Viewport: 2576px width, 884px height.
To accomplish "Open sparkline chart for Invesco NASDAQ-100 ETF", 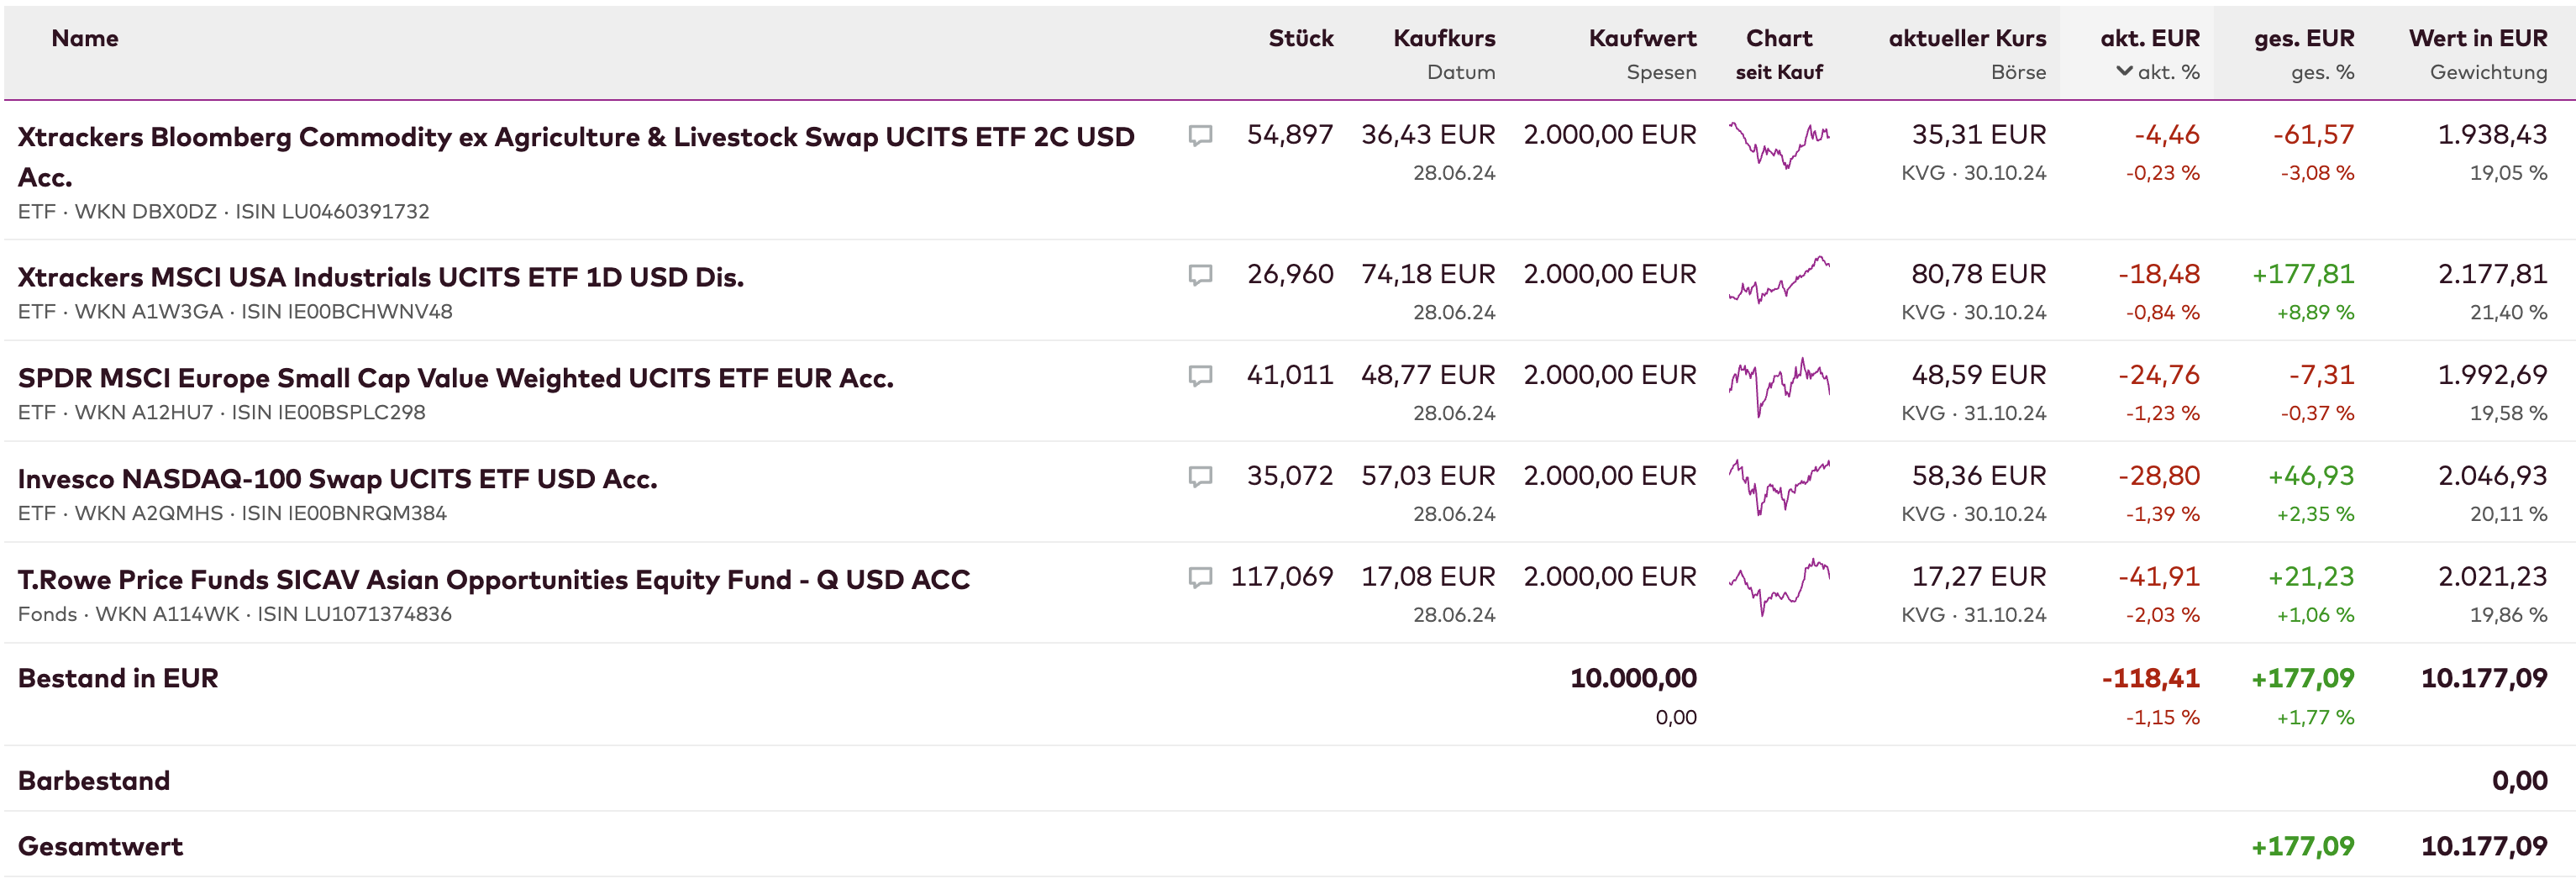I will tap(1779, 486).
